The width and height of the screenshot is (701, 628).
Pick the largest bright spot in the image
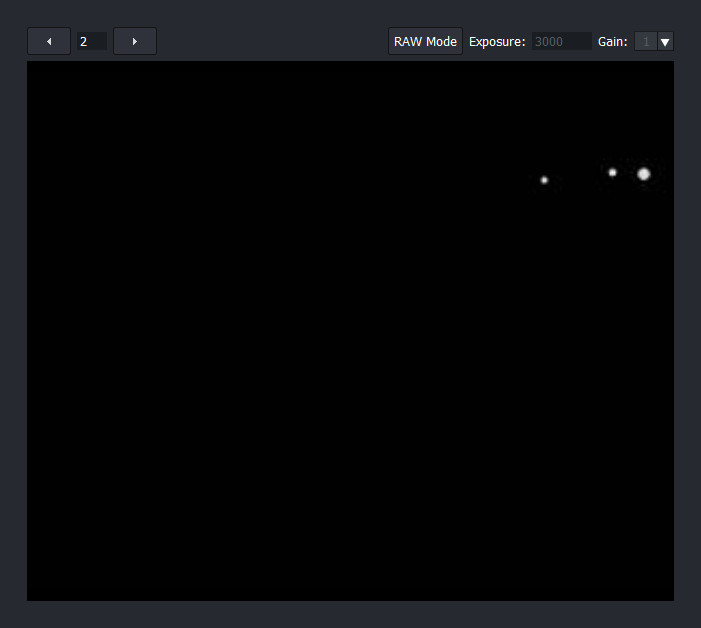tap(644, 174)
